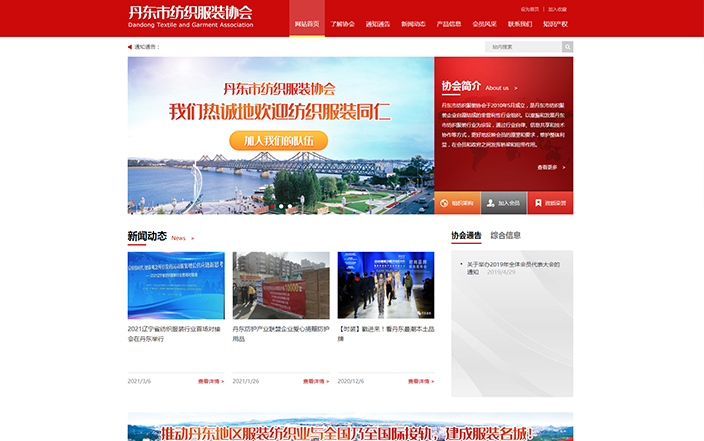Click the 资质荣誉 bookmark icon
The image size is (704, 441).
(x=536, y=203)
